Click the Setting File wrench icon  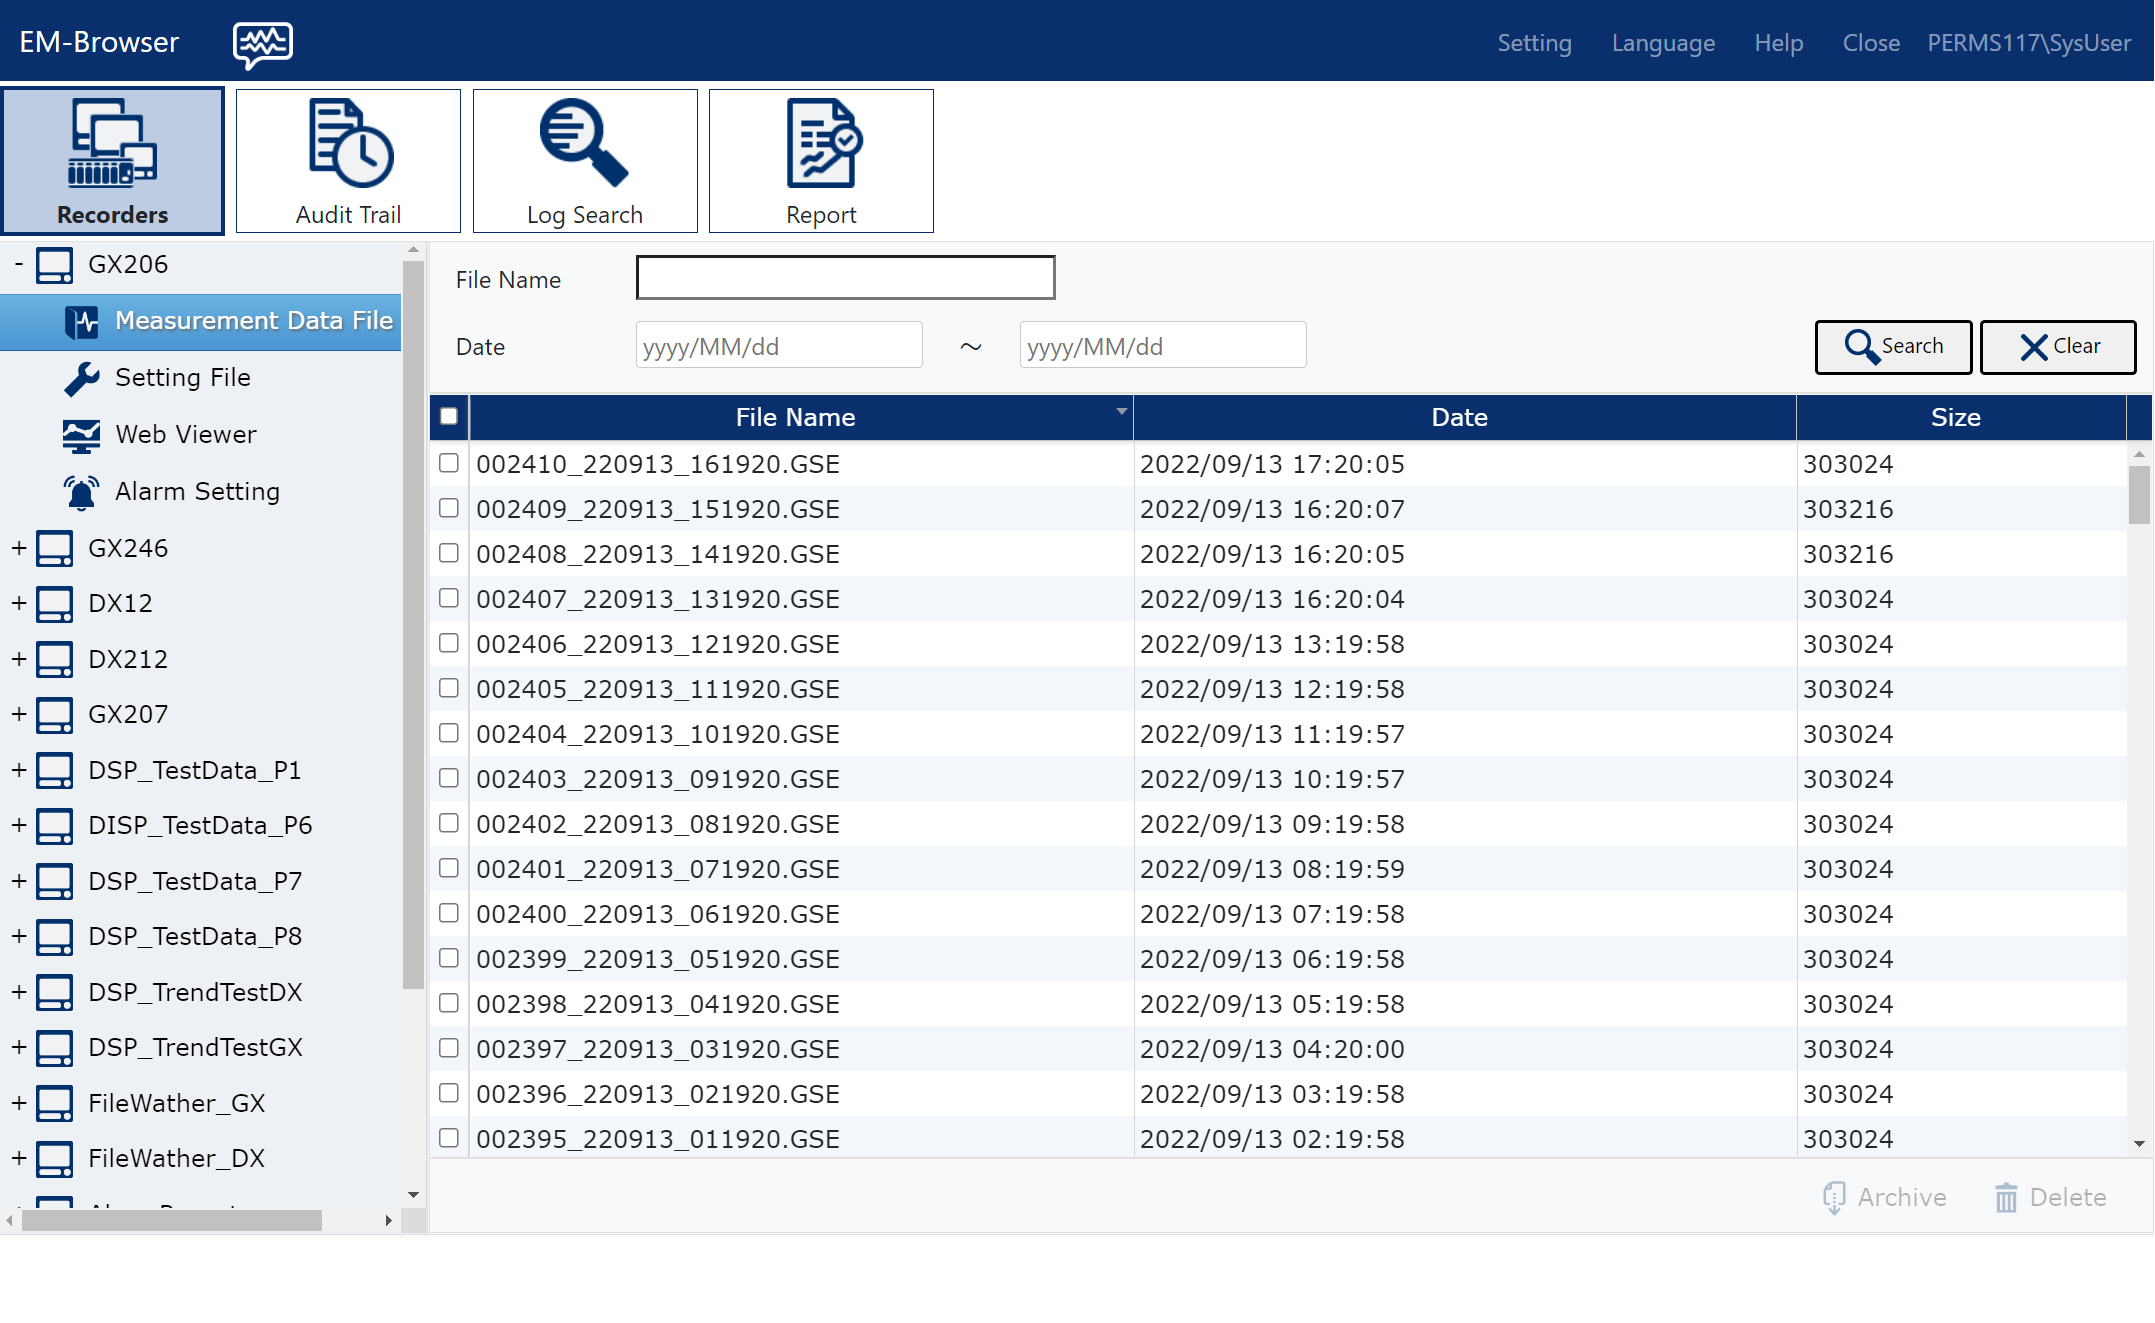pyautogui.click(x=81, y=378)
